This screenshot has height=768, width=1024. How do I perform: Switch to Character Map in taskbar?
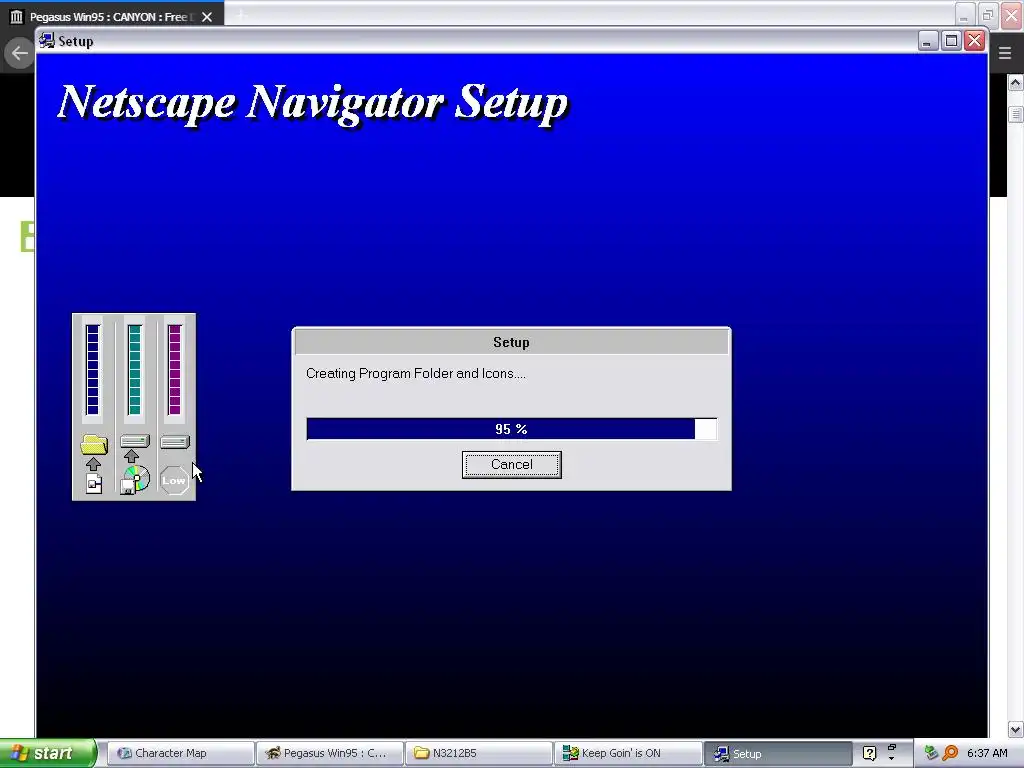point(180,753)
